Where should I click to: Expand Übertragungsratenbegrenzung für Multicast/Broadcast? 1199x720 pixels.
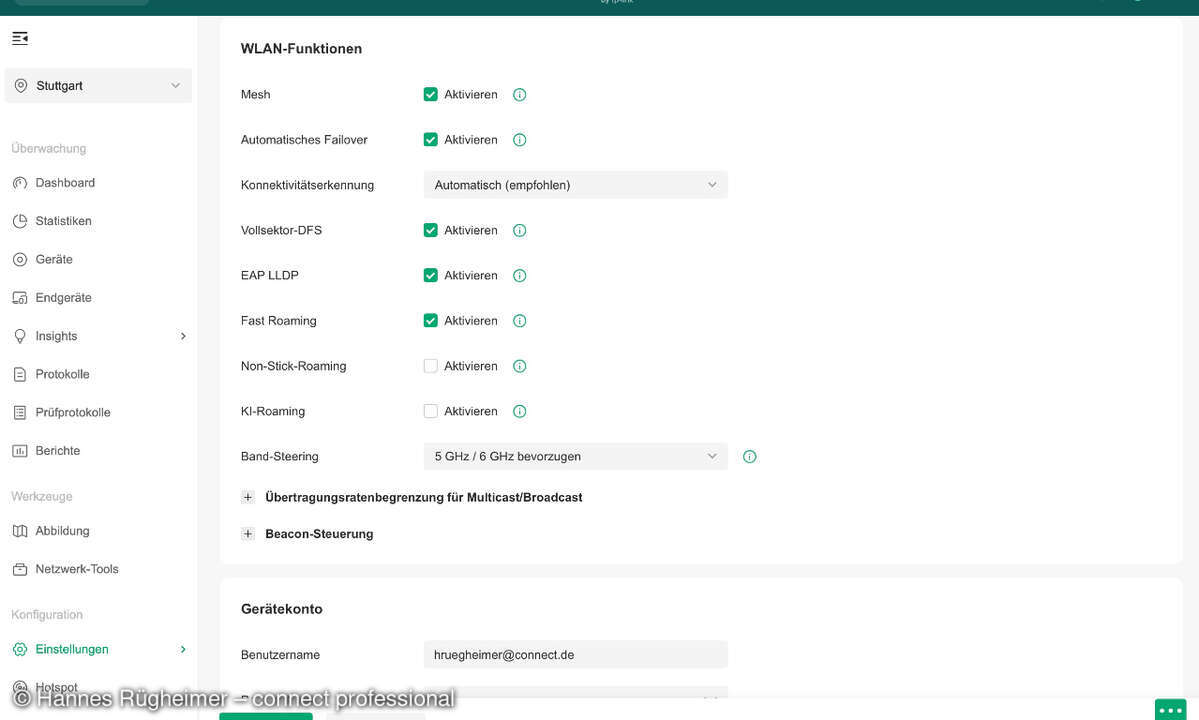point(248,497)
